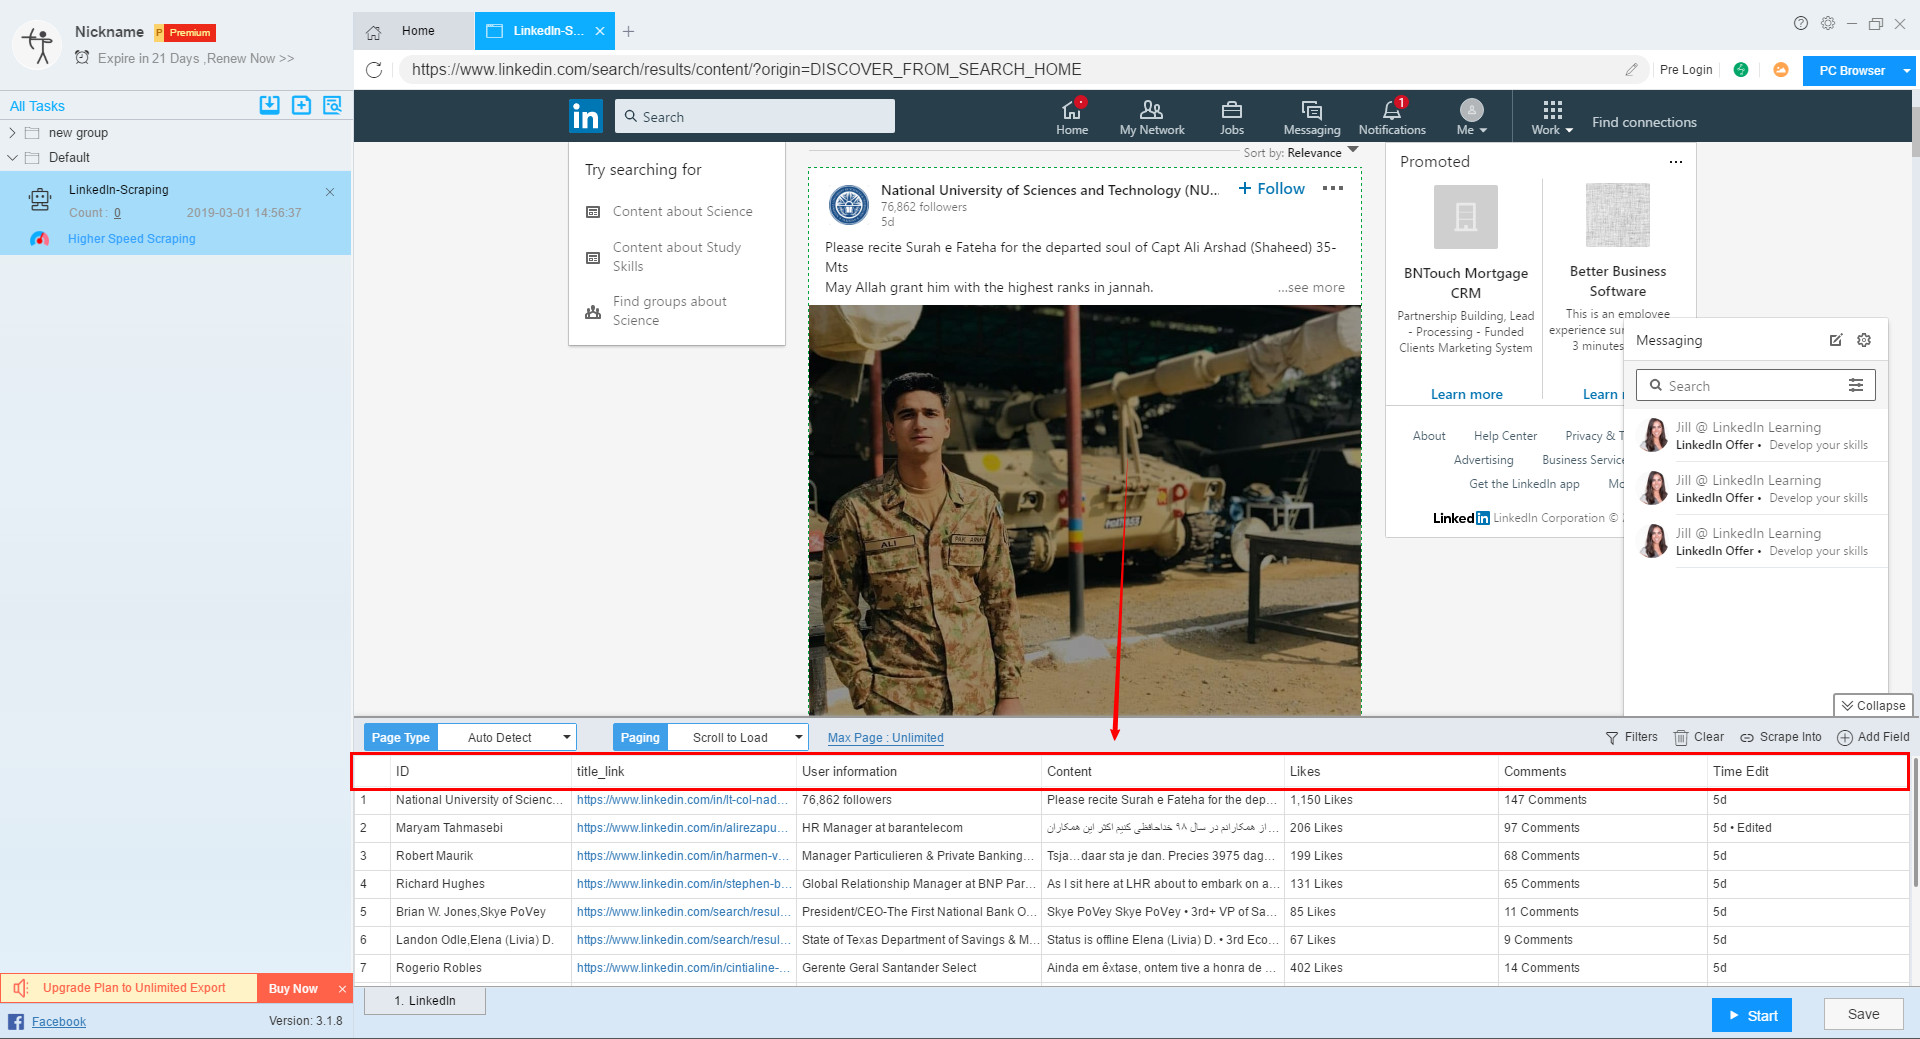Select the 1. LinkedIn sheet tab

tap(425, 1001)
